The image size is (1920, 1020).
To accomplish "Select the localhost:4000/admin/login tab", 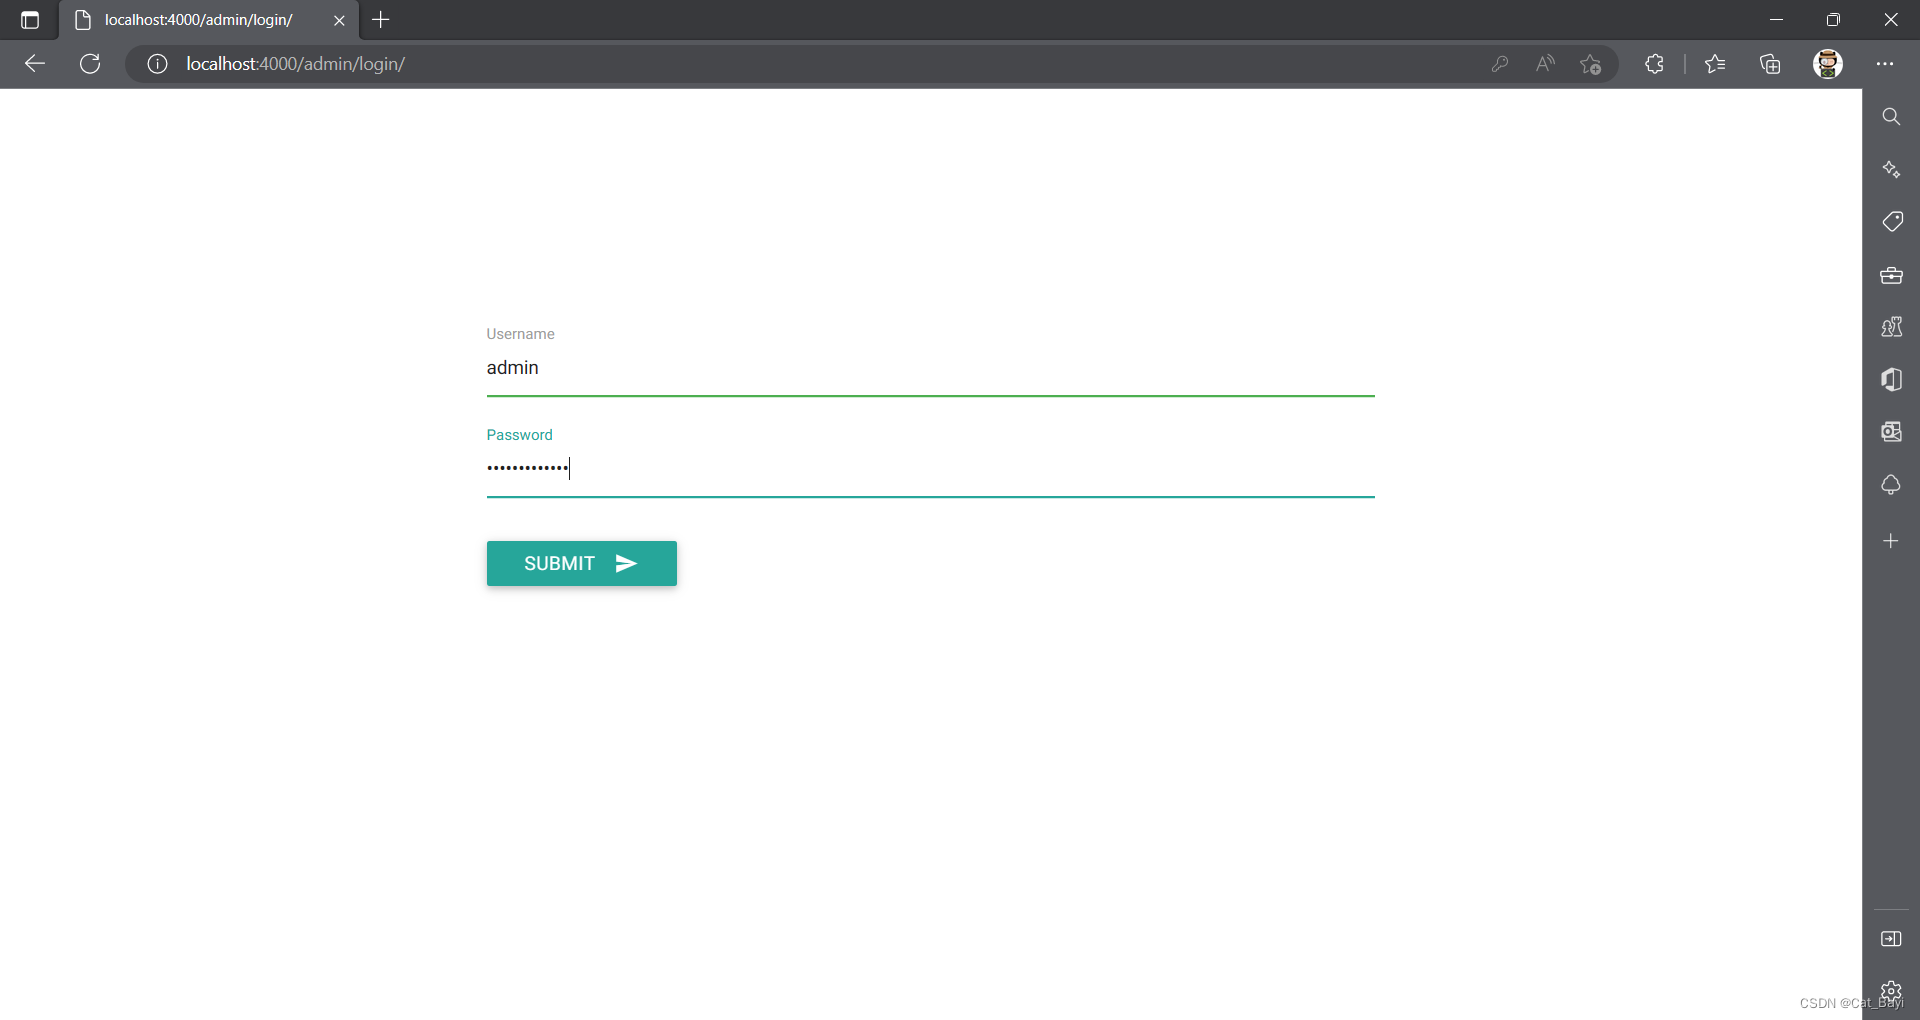I will pyautogui.click(x=209, y=20).
